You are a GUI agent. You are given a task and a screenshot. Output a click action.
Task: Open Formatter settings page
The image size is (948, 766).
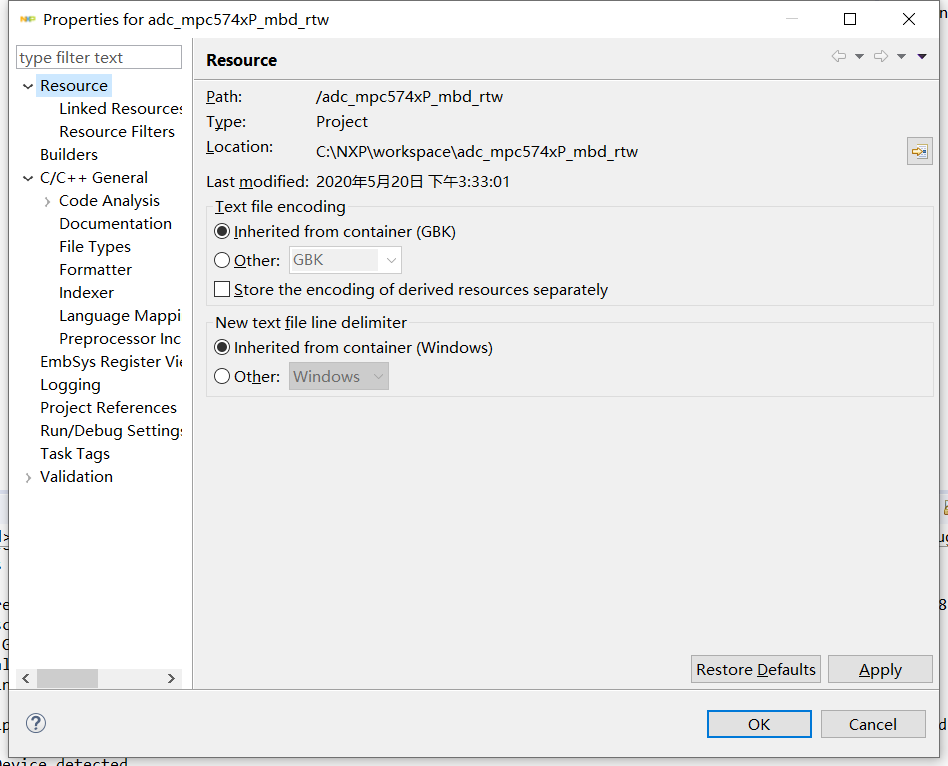coord(96,270)
